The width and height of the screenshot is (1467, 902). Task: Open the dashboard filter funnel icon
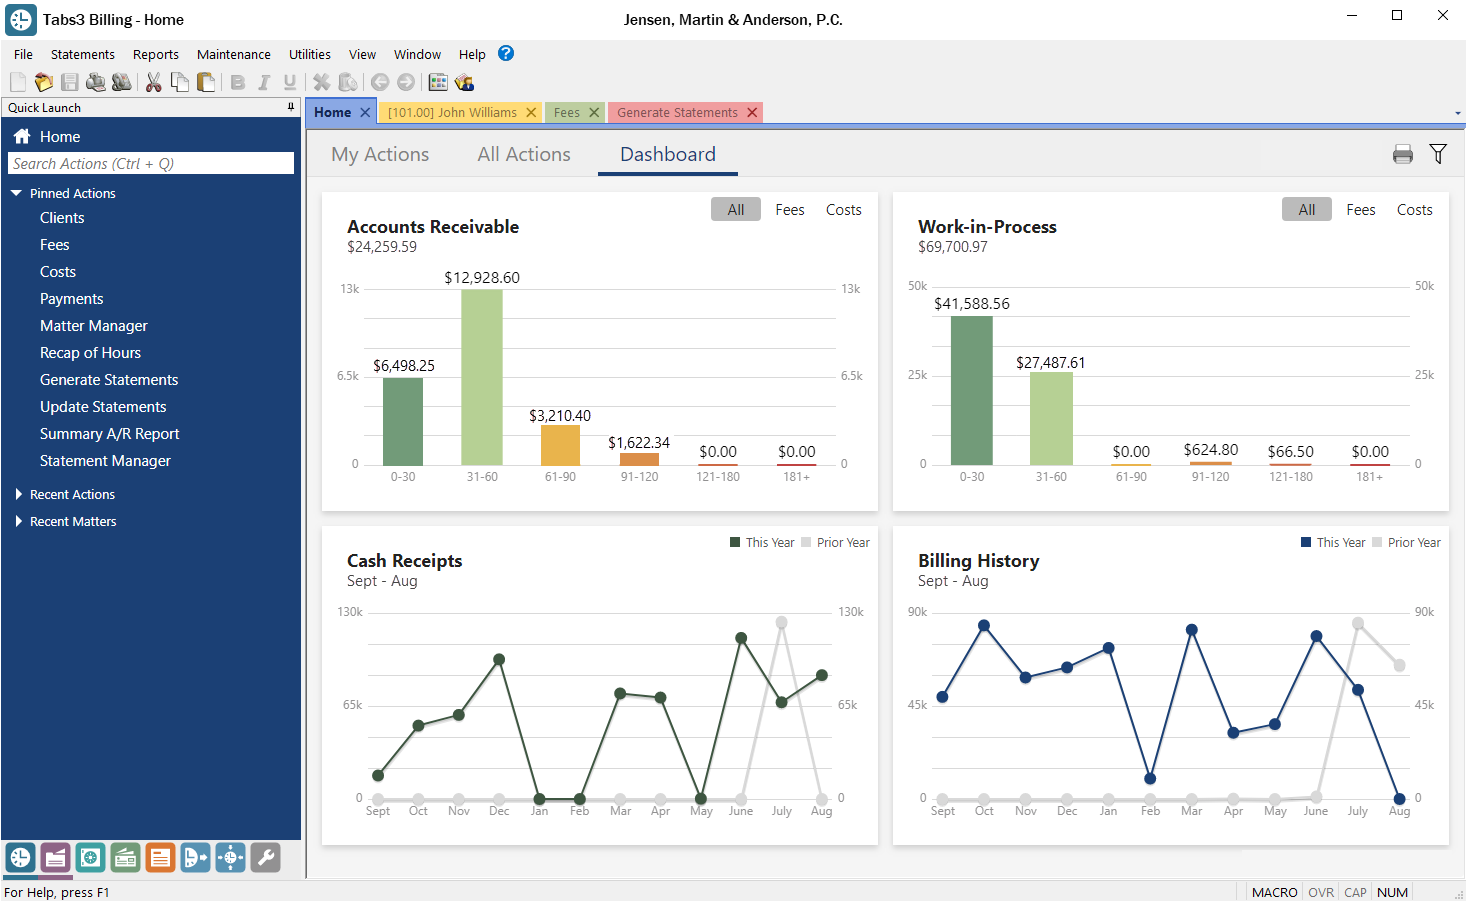[1438, 154]
